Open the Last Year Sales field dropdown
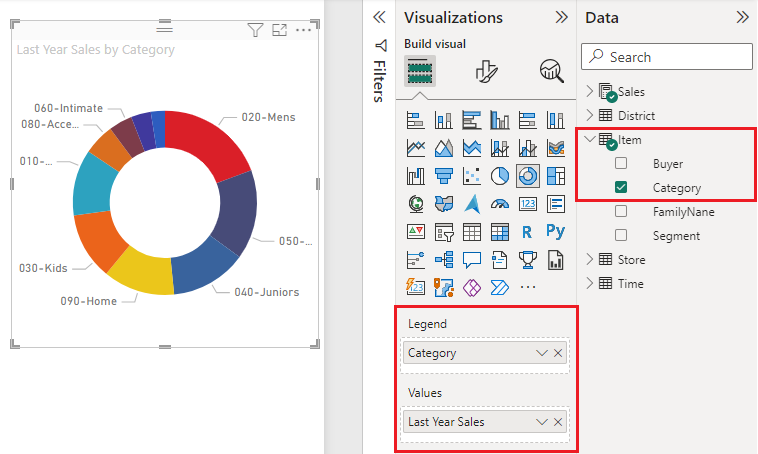 pyautogui.click(x=541, y=422)
